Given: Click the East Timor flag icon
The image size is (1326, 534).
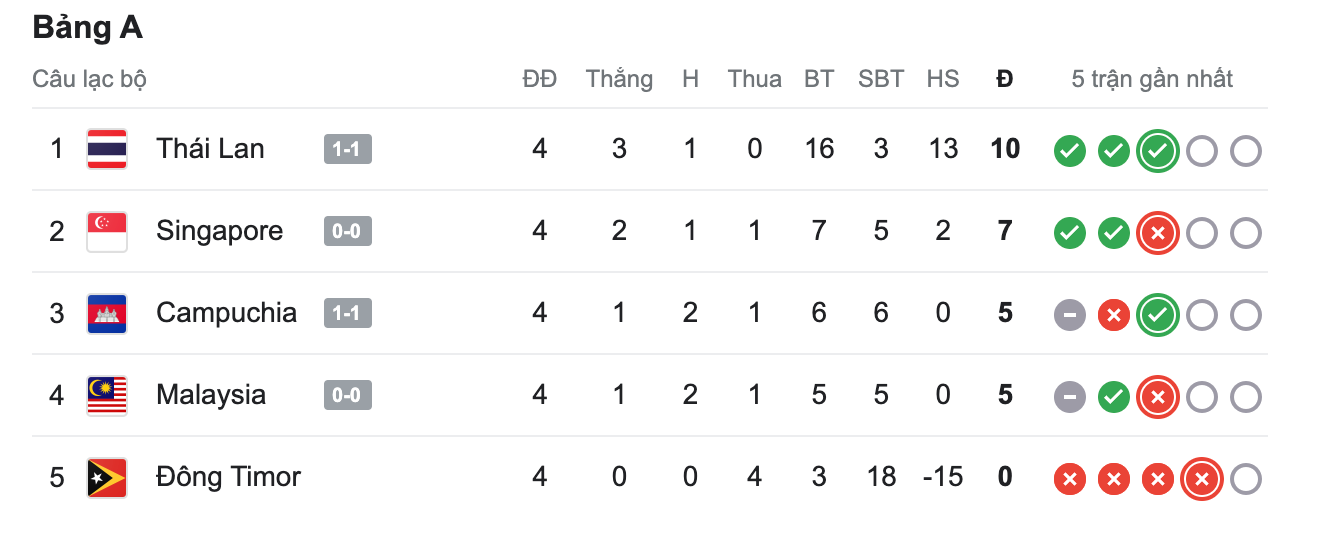Looking at the screenshot, I should [106, 477].
